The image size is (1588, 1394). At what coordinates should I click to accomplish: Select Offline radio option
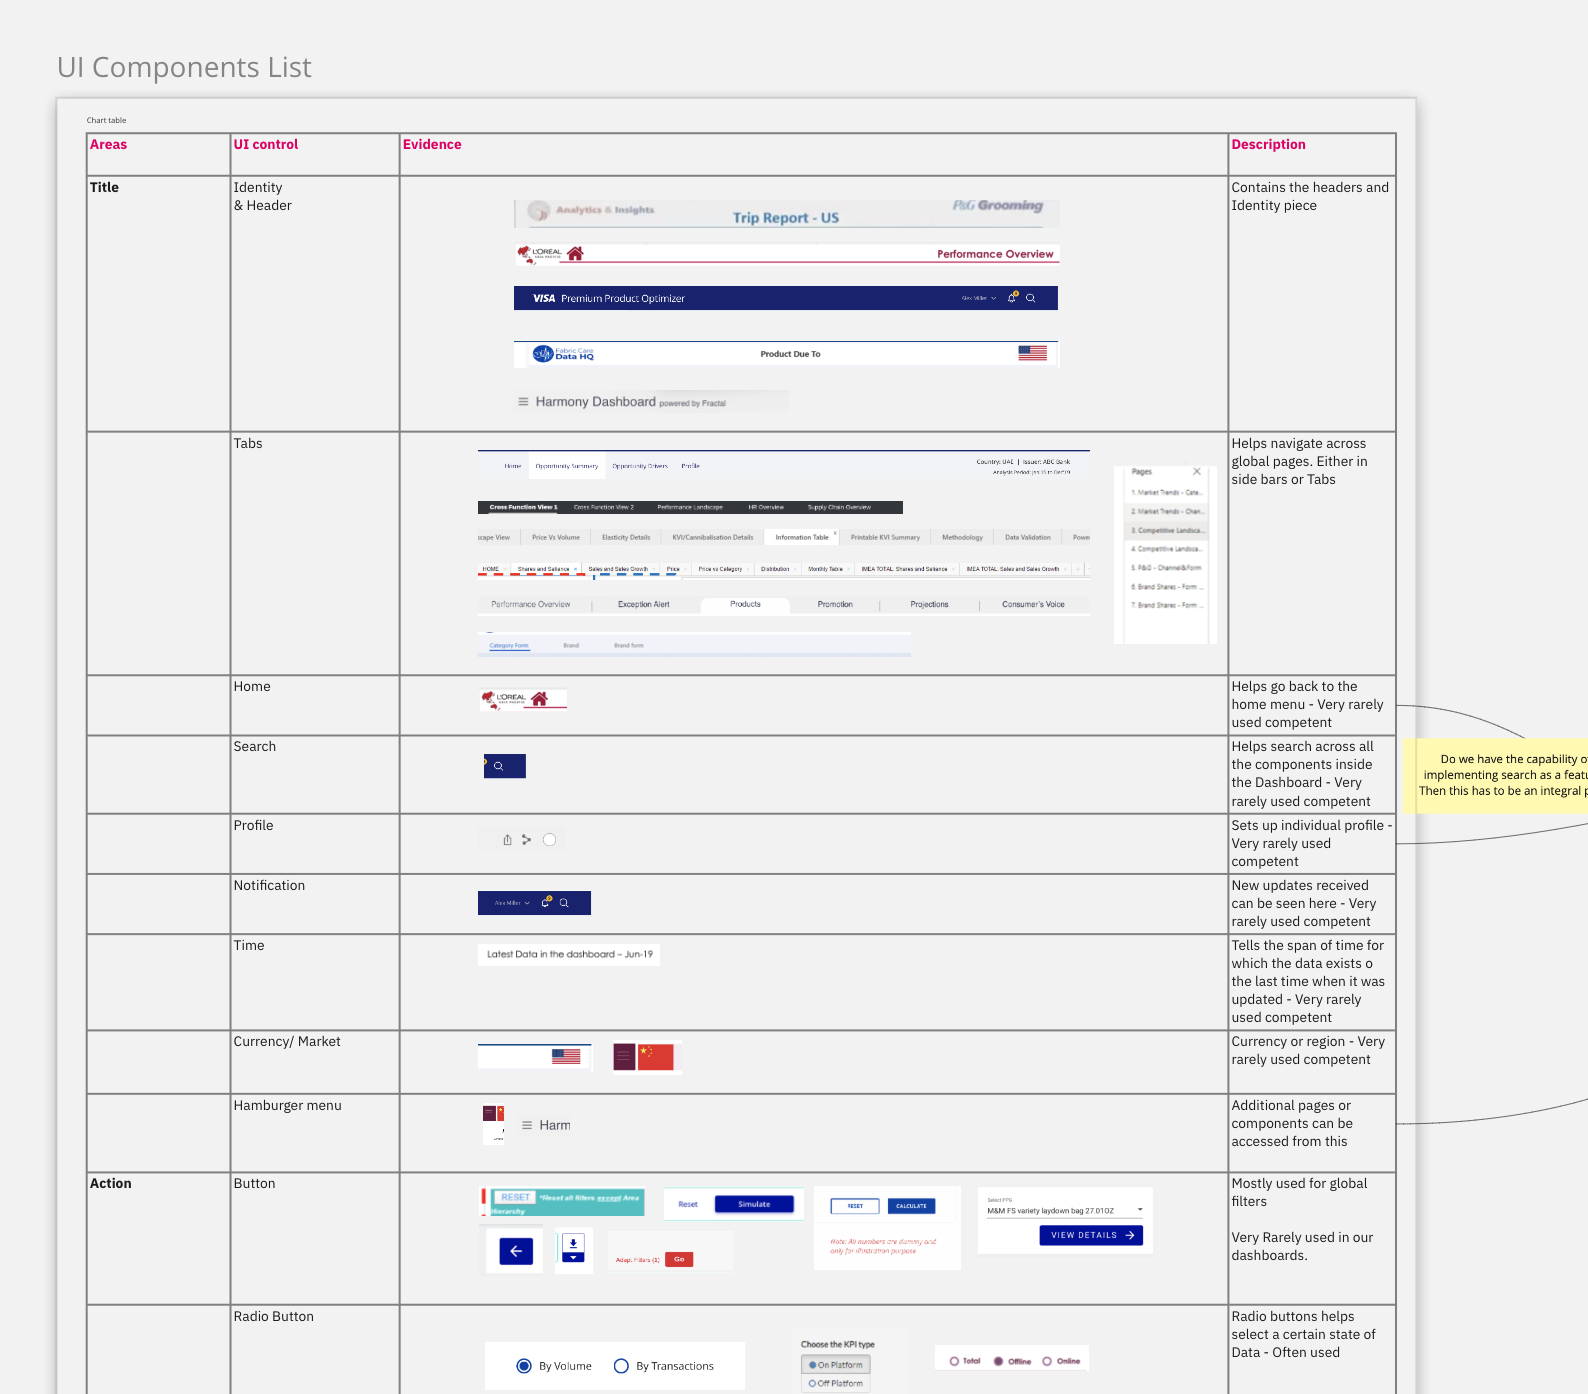(998, 1361)
